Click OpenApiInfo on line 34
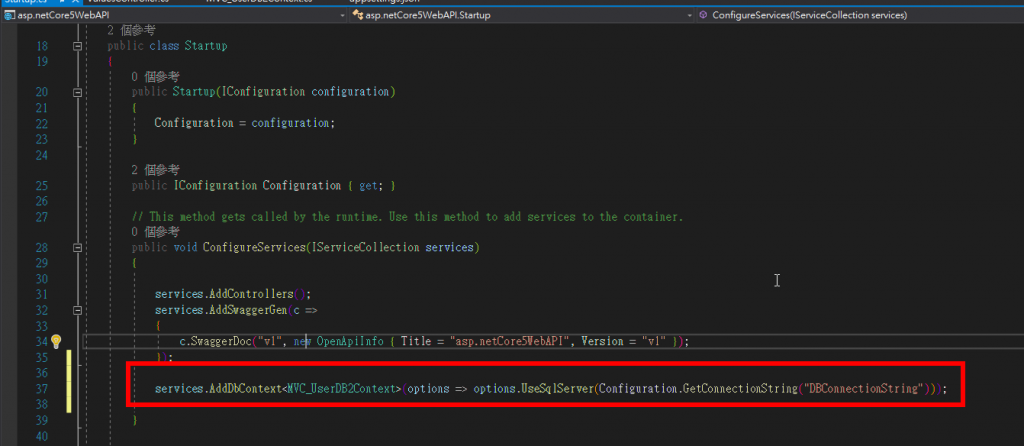Image resolution: width=1024 pixels, height=446 pixels. pyautogui.click(x=349, y=341)
